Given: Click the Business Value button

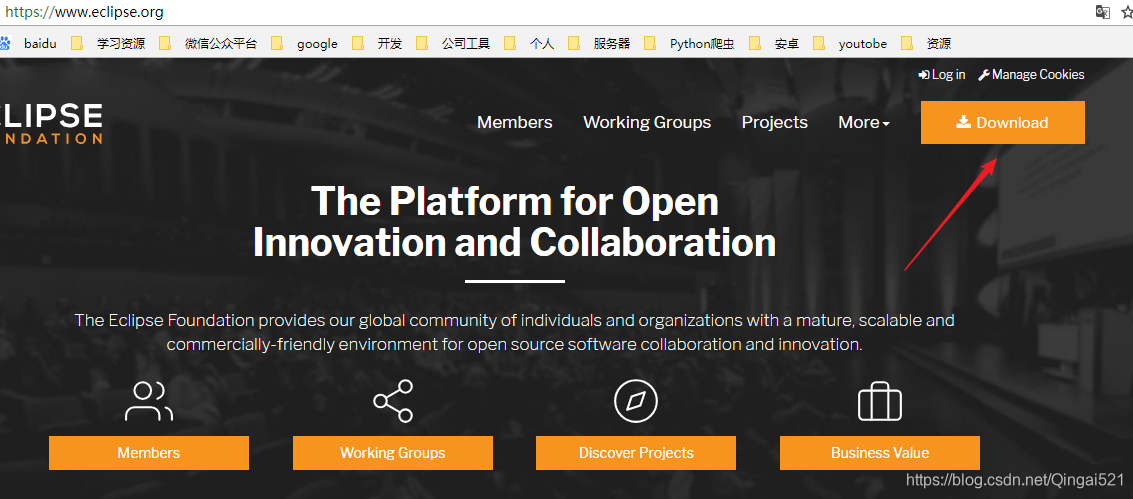Looking at the screenshot, I should pyautogui.click(x=879, y=453).
